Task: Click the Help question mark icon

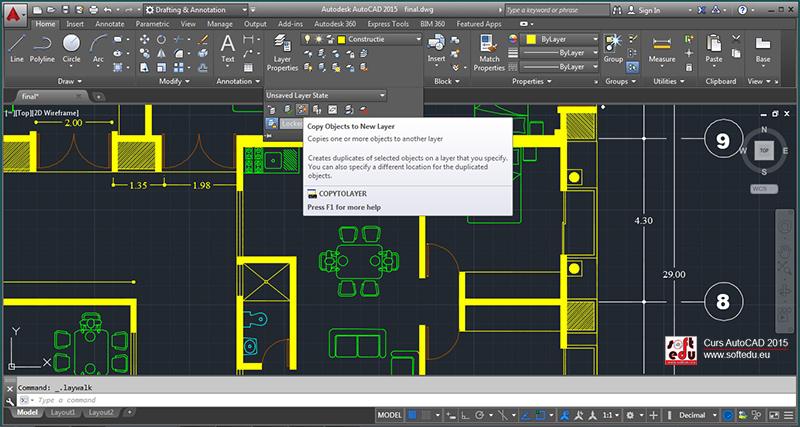Action: click(x=742, y=10)
